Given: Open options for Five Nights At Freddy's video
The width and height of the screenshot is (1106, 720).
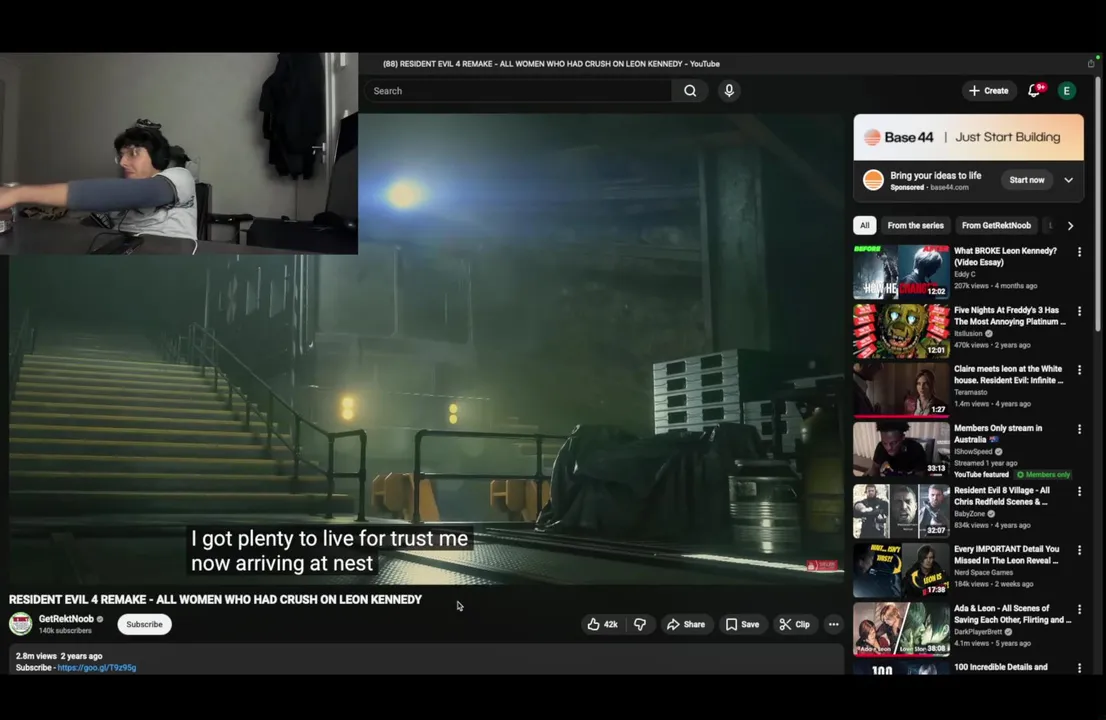Looking at the screenshot, I should 1079,311.
